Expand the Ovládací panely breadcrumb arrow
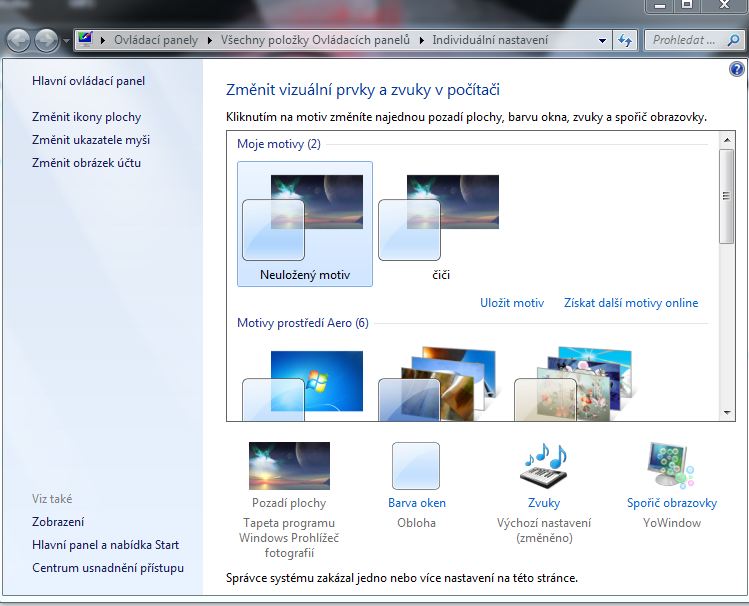Image resolution: width=749 pixels, height=606 pixels. click(x=210, y=41)
